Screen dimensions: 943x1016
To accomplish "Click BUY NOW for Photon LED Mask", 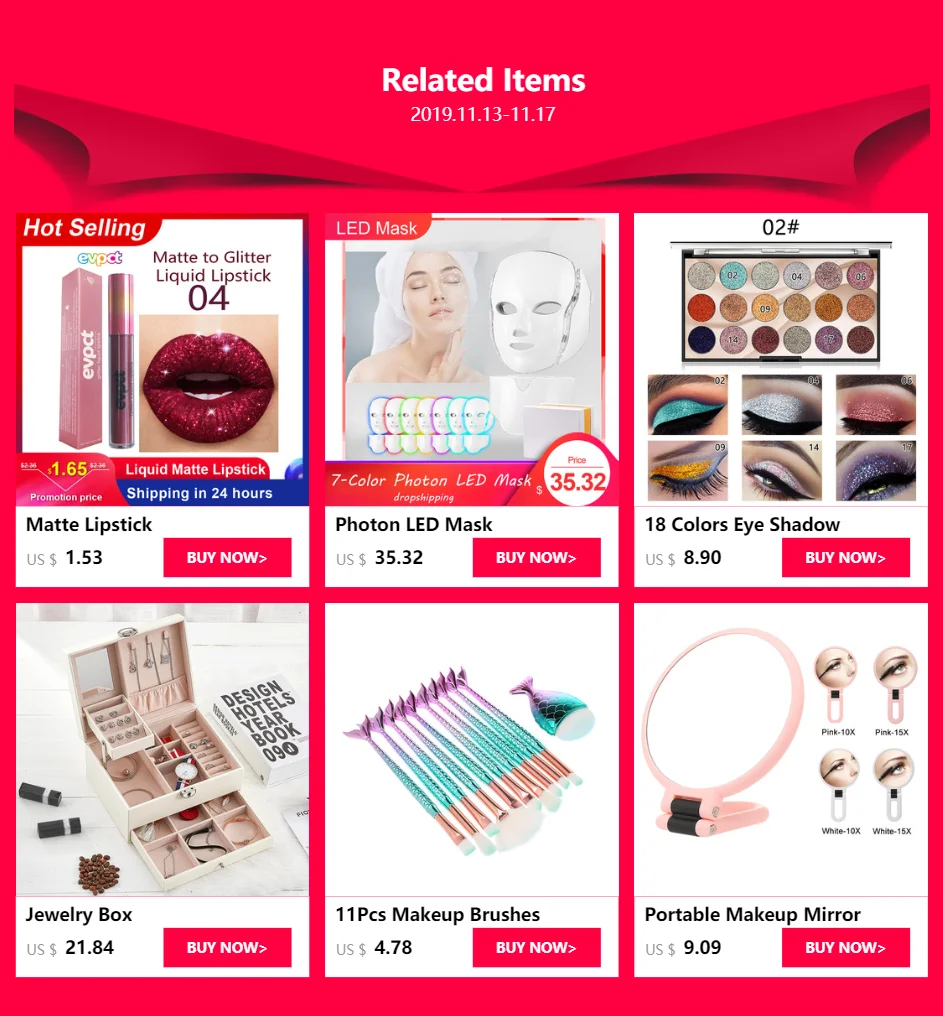I will (x=536, y=557).
